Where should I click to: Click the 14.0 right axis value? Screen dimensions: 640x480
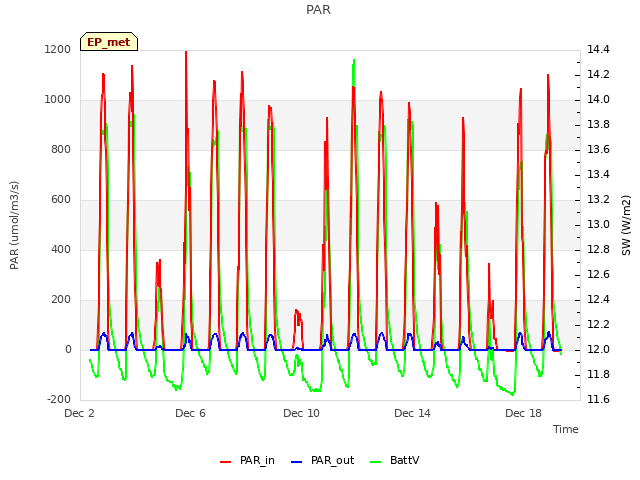[598, 100]
